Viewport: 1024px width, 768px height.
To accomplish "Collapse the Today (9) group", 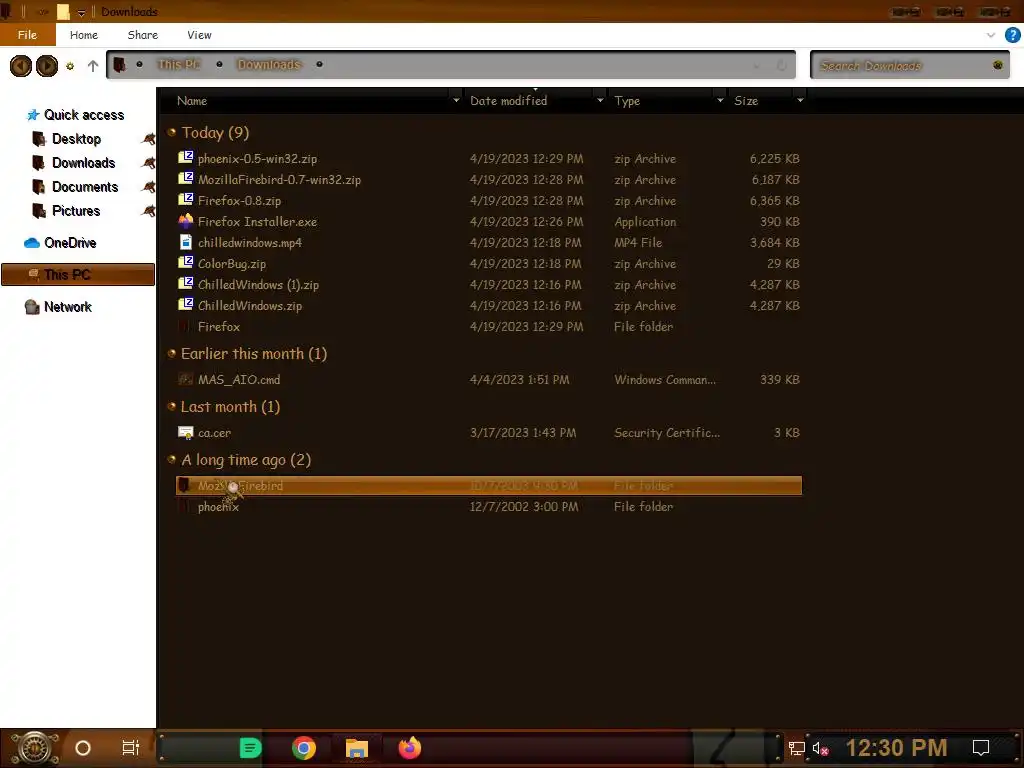I will [172, 133].
